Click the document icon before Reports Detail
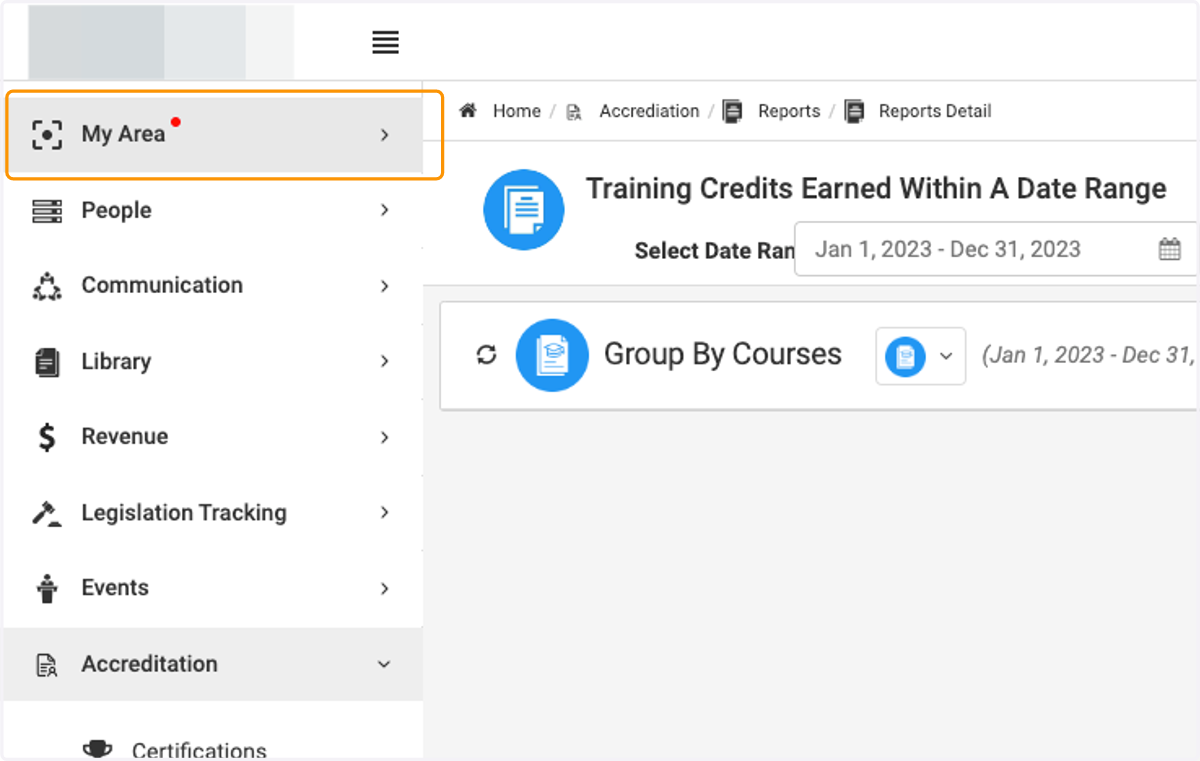 point(854,111)
